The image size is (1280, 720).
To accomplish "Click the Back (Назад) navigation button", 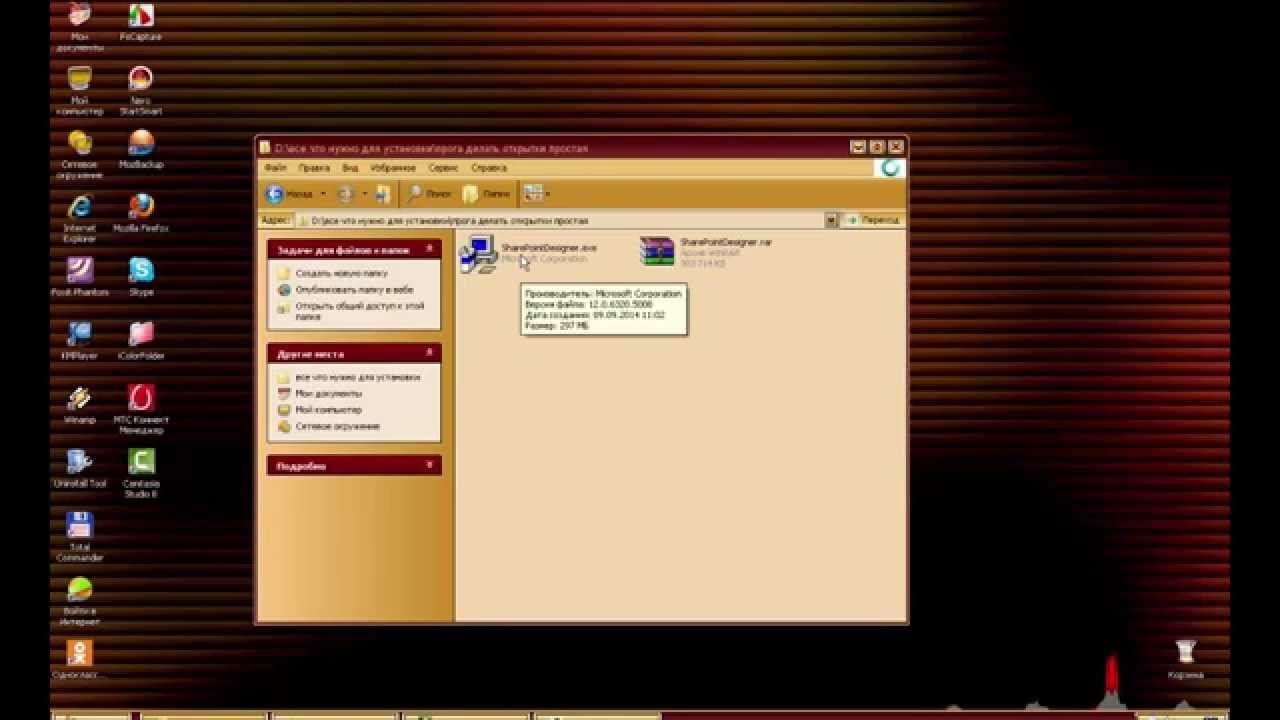I will (x=289, y=194).
